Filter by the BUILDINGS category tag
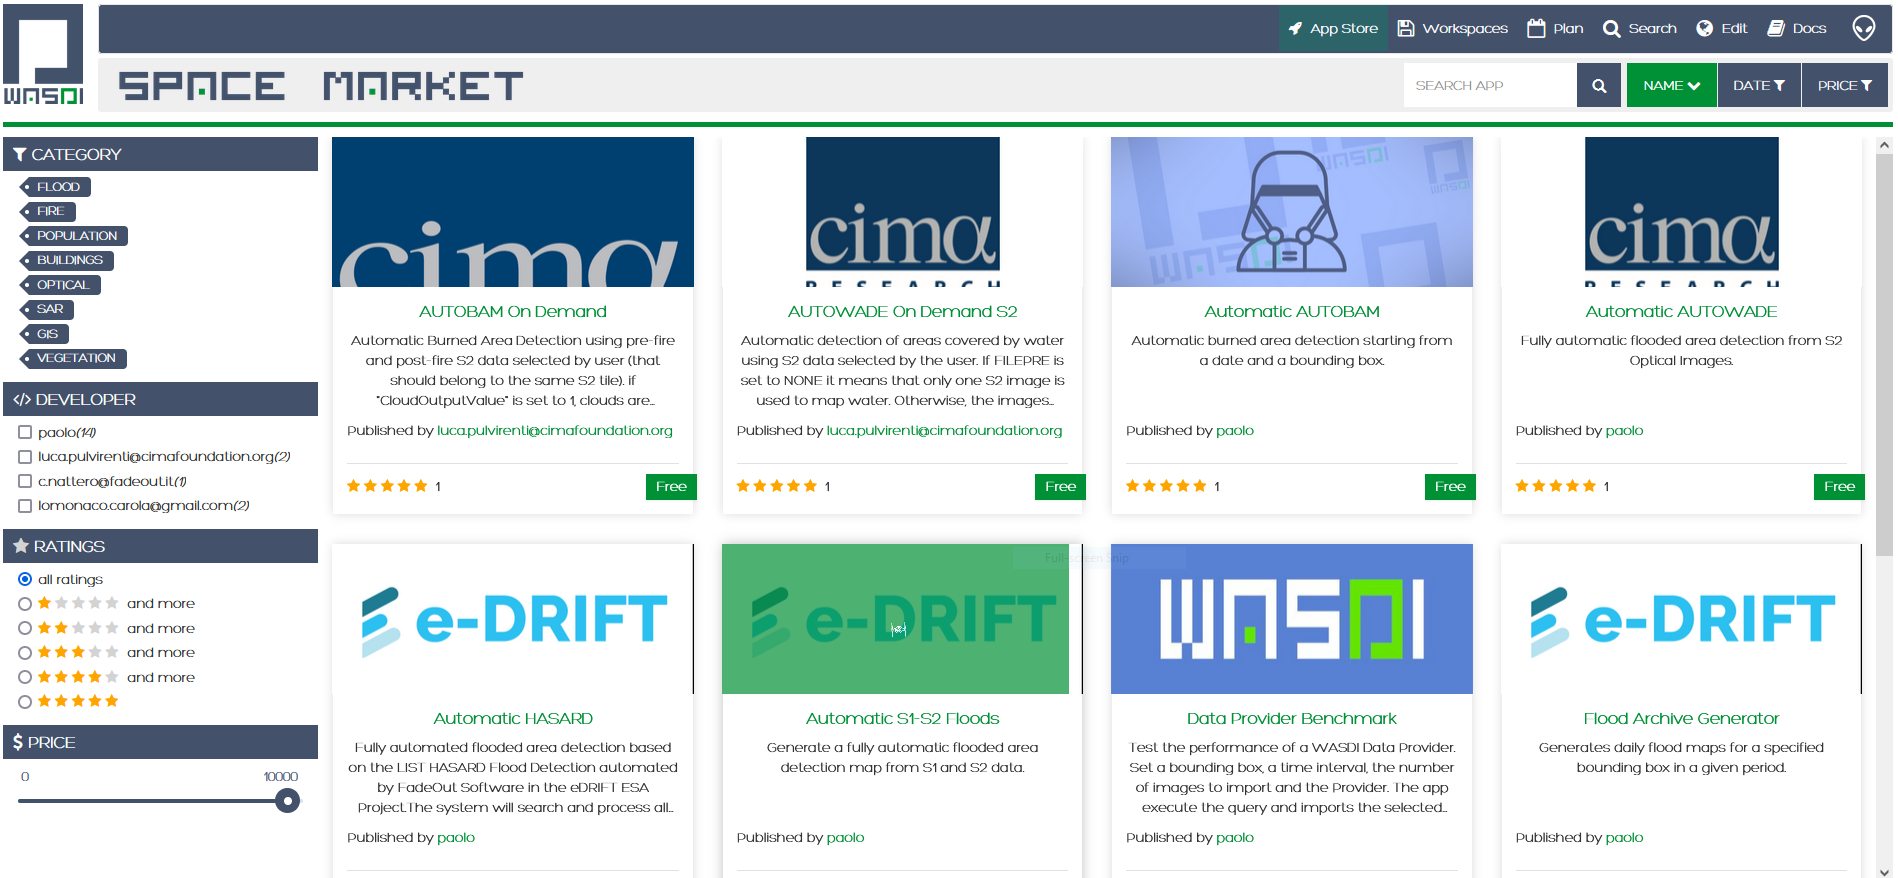 (x=67, y=260)
